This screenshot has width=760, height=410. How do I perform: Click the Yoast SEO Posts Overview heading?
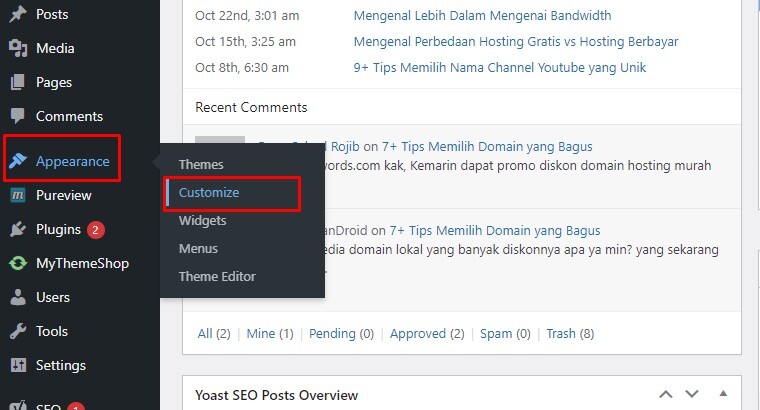click(x=276, y=395)
